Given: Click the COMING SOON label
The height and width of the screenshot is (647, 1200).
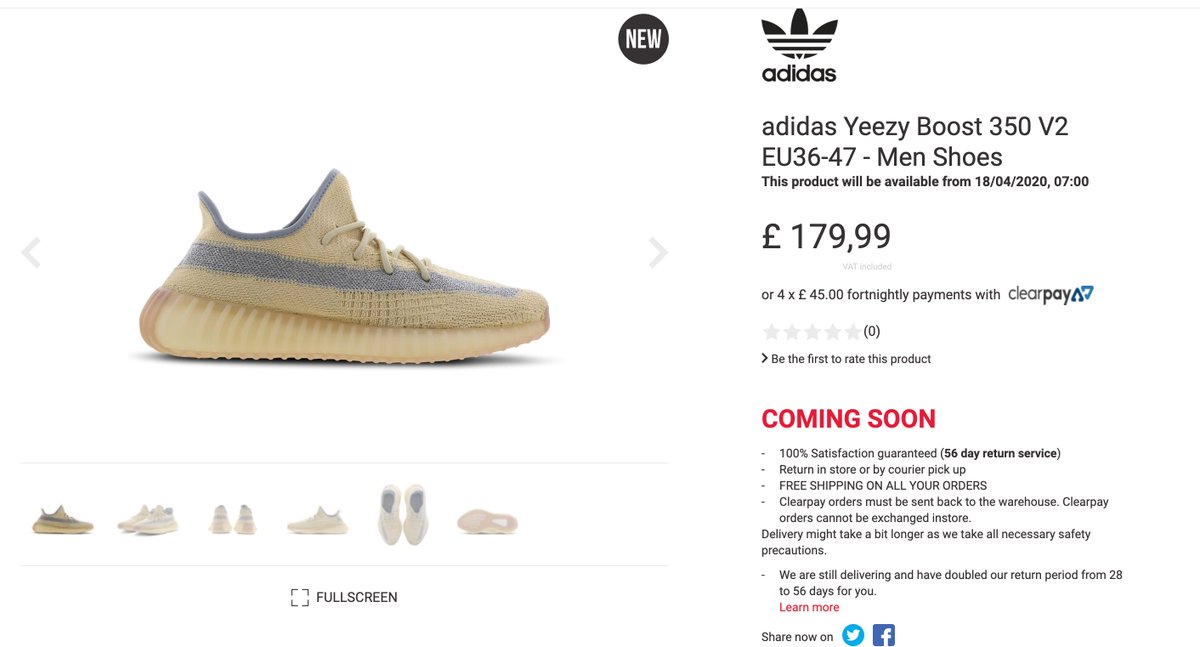Looking at the screenshot, I should pos(849,419).
